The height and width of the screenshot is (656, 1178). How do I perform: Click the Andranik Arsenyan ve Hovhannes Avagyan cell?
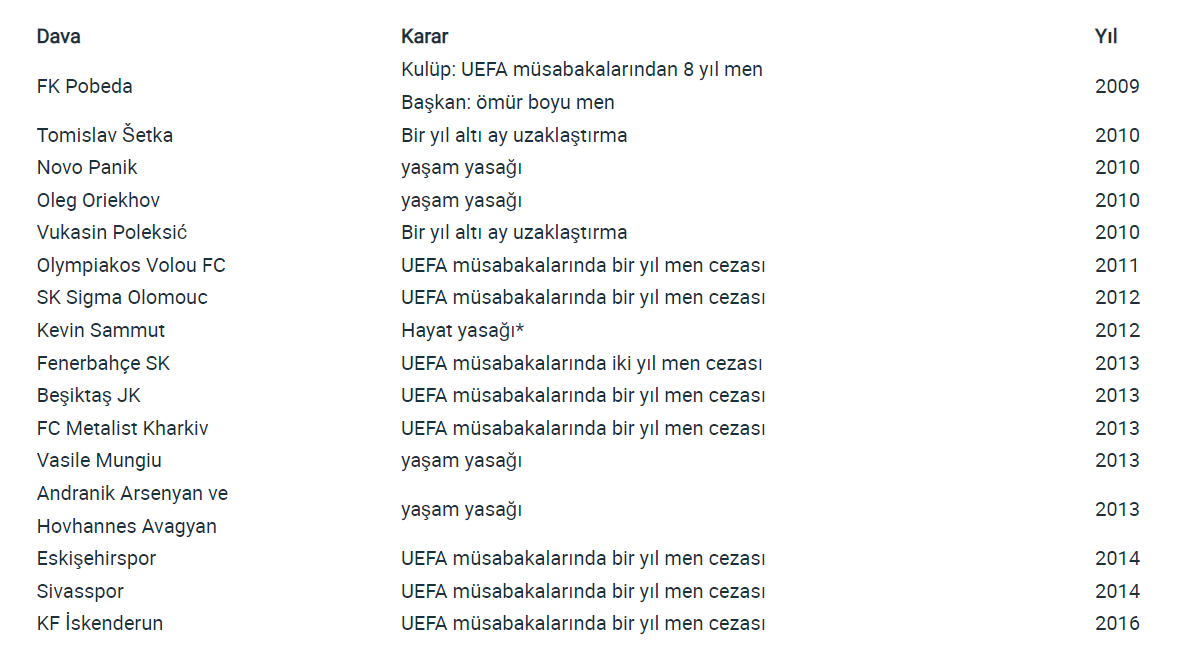[132, 509]
